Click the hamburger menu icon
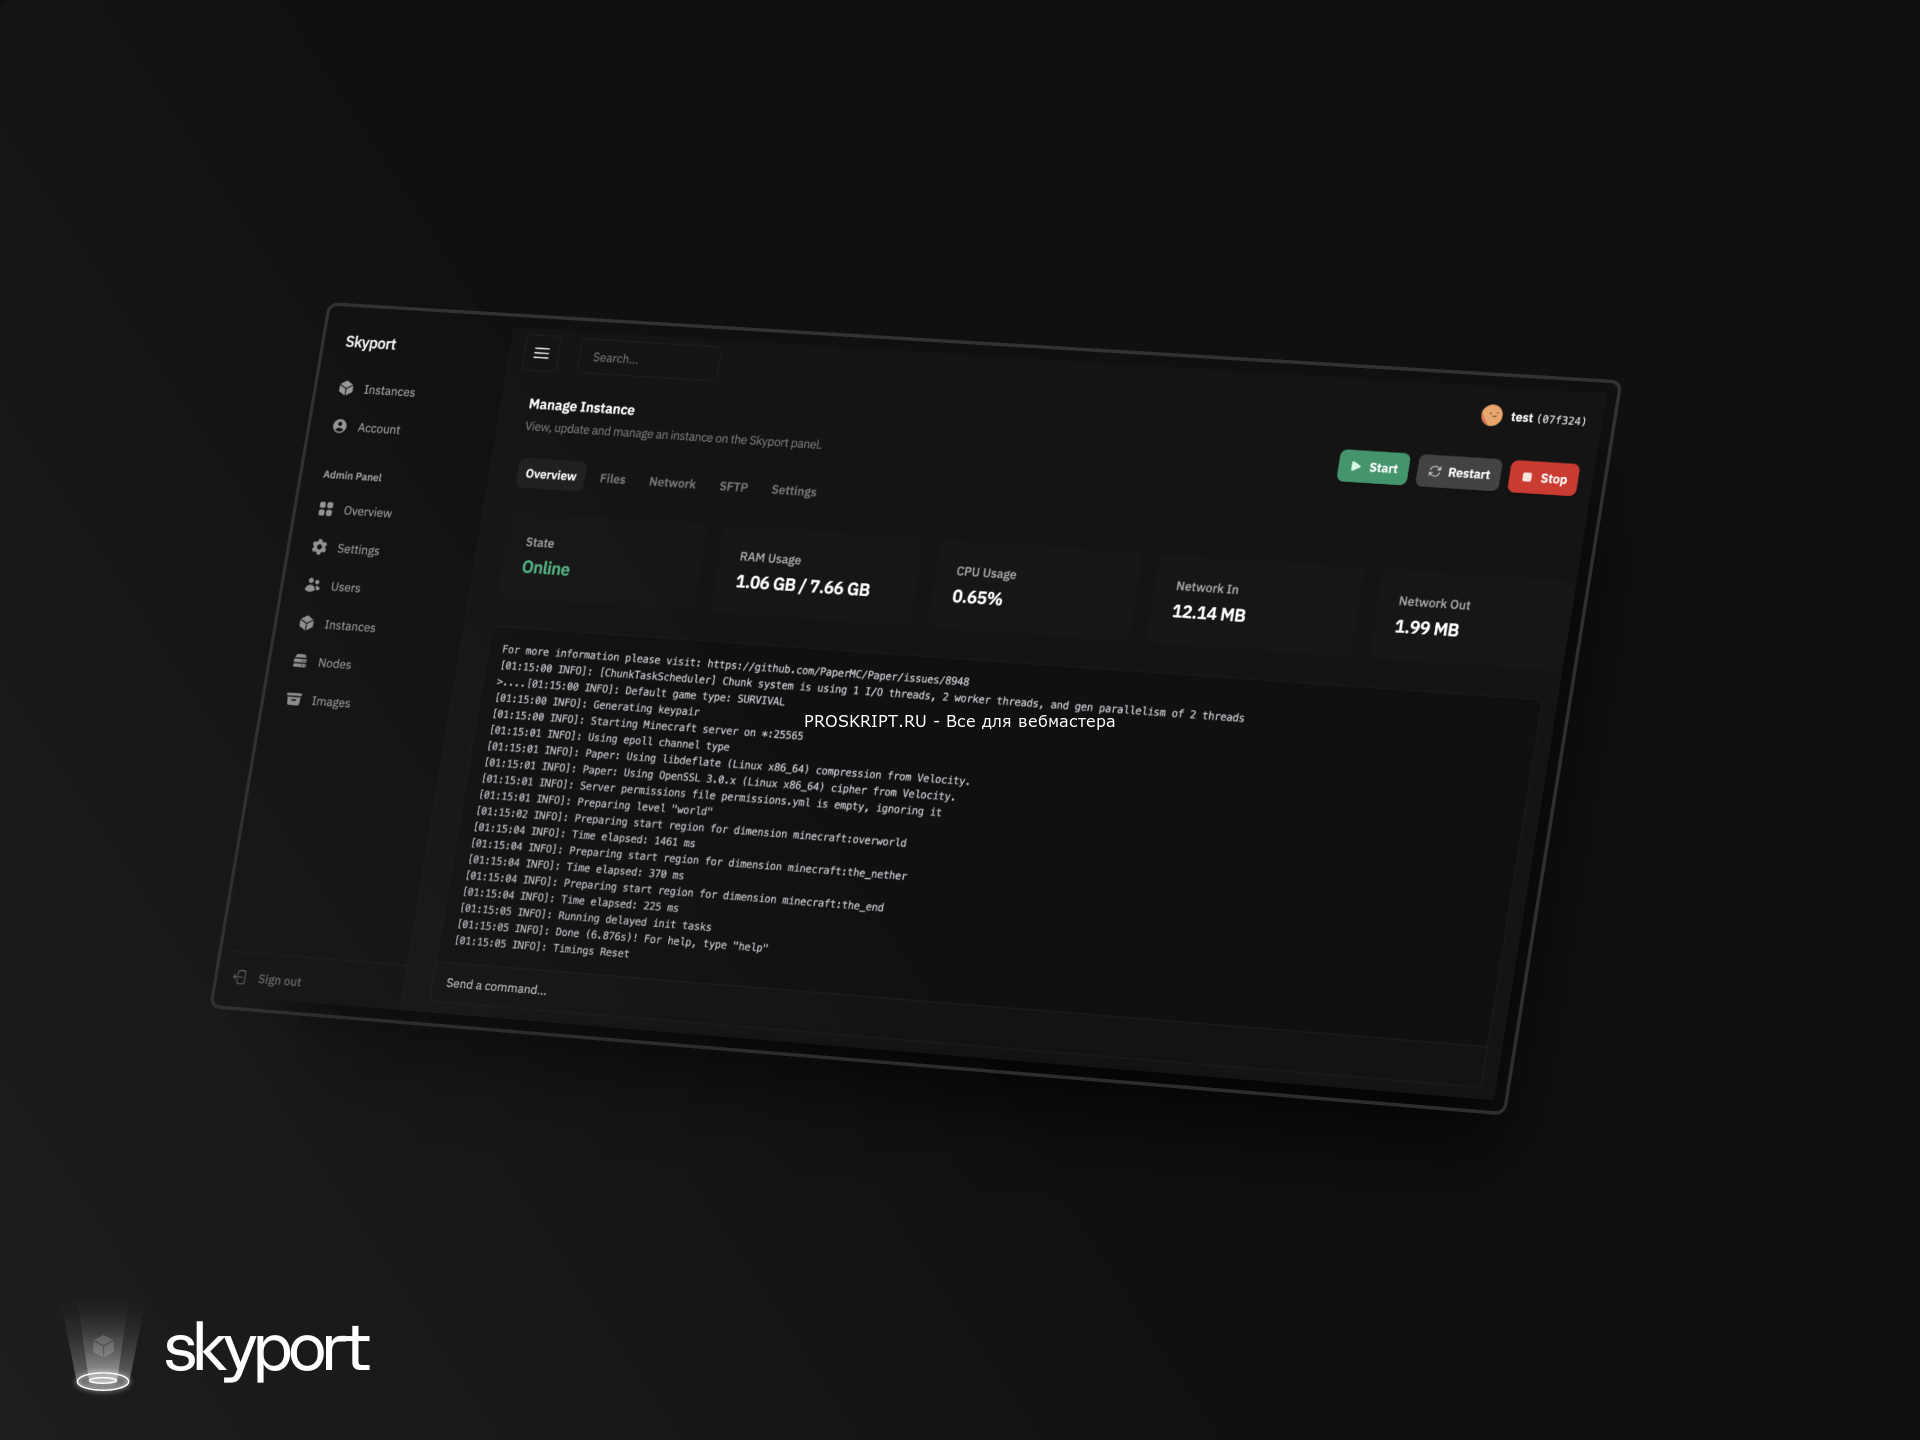This screenshot has height=1440, width=1920. coord(541,352)
